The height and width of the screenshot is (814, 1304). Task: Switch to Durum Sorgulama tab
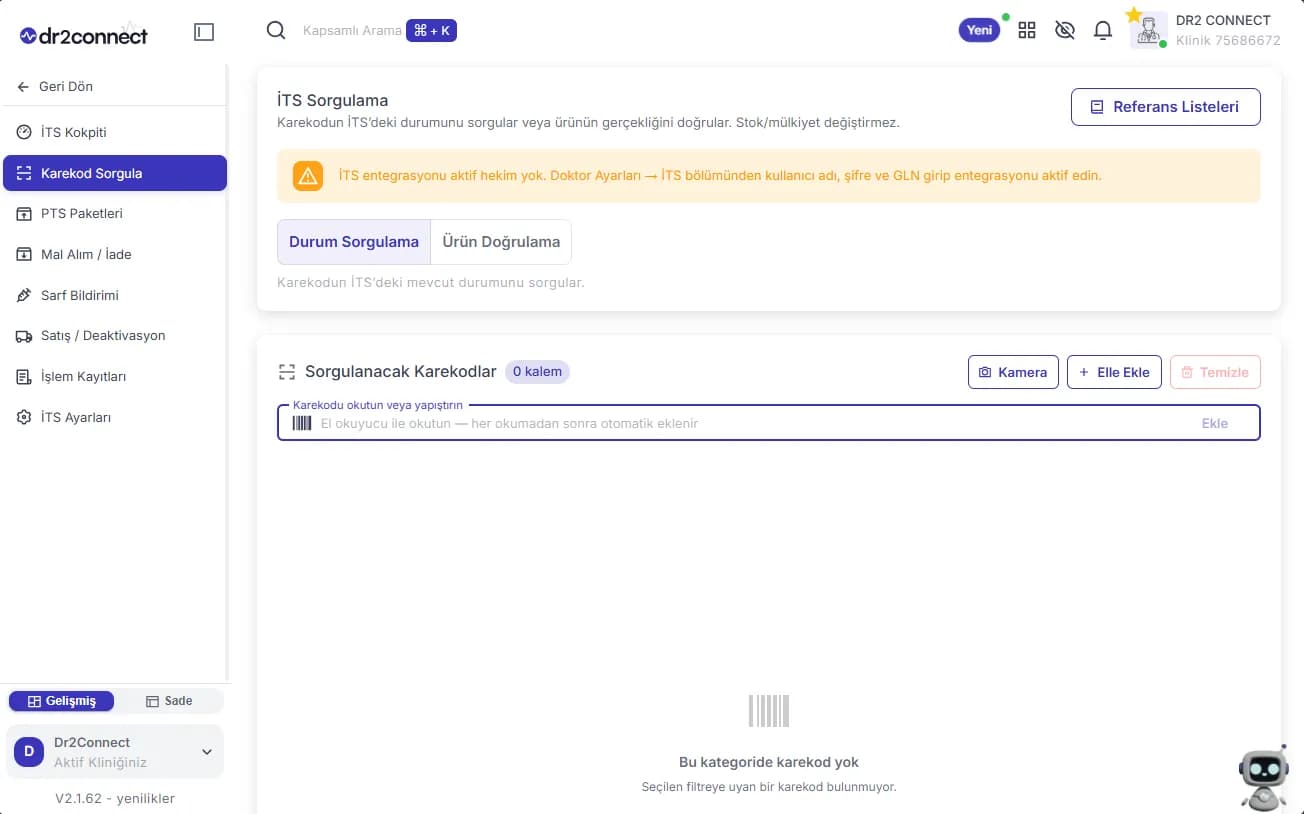coord(354,242)
